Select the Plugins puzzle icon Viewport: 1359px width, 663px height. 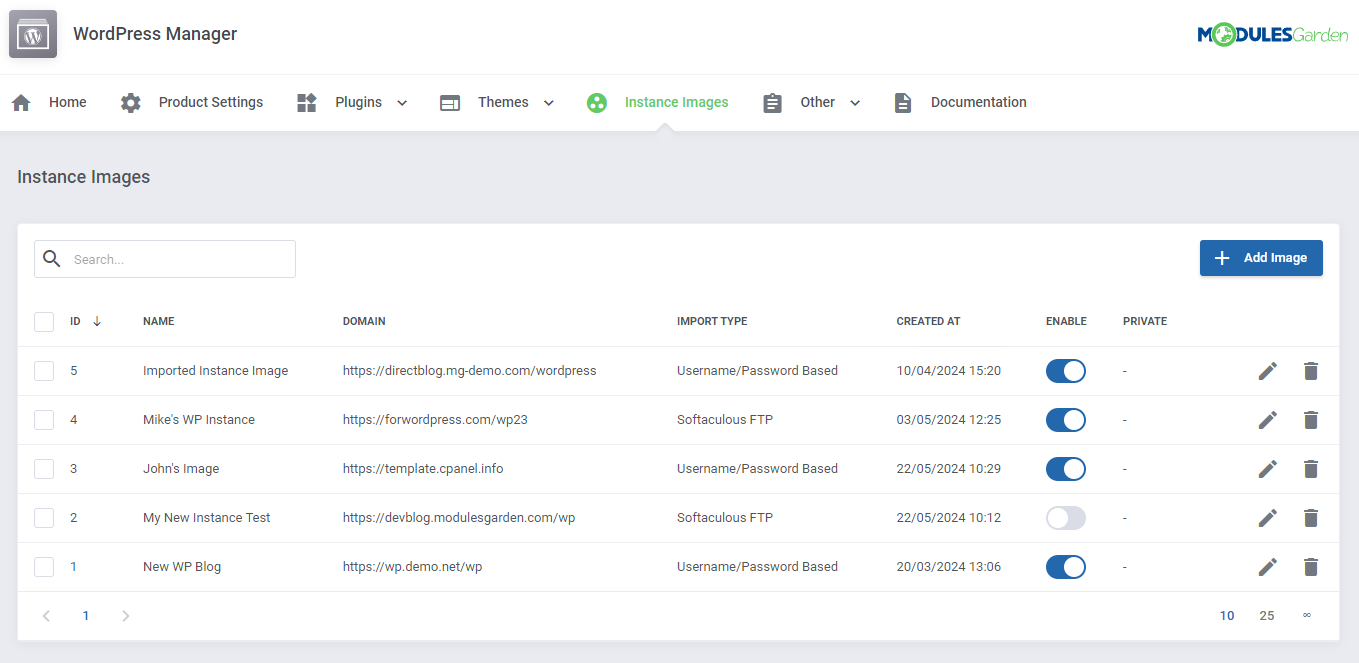(306, 101)
